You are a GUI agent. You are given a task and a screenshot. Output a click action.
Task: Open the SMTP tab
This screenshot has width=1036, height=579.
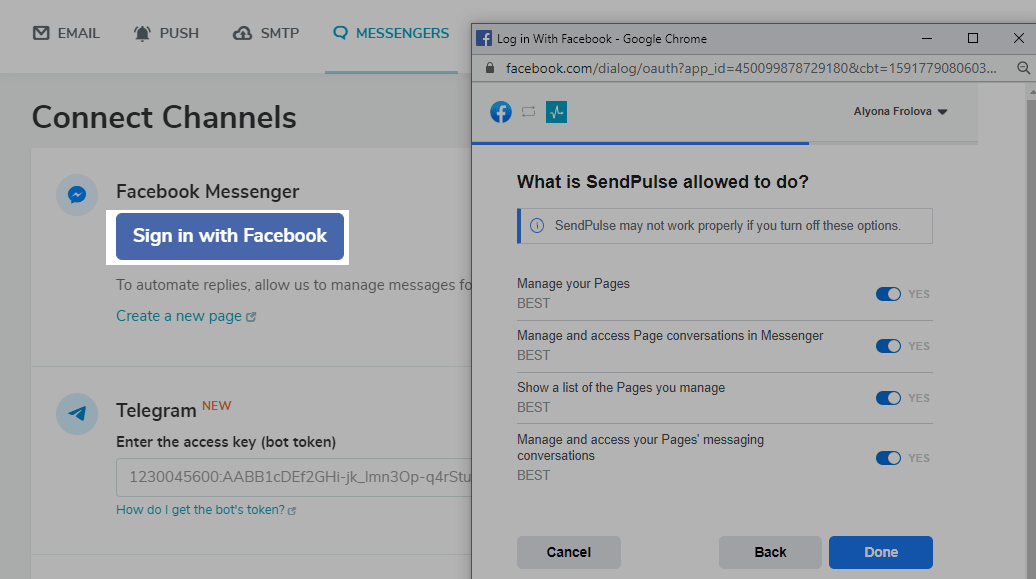coord(266,33)
